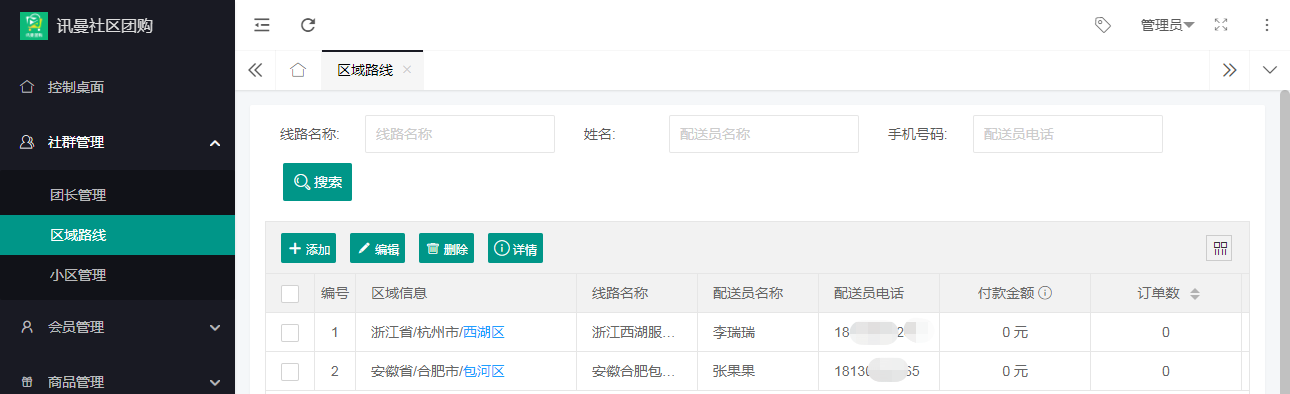The image size is (1290, 394).
Task: Close the 区域路线 tab
Action: [407, 70]
